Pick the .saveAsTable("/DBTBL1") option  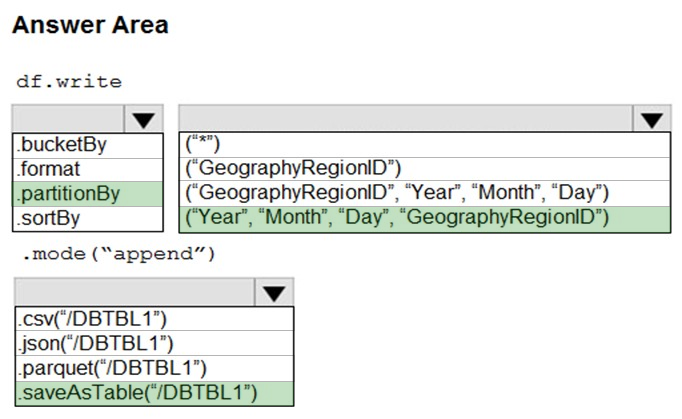pos(154,394)
